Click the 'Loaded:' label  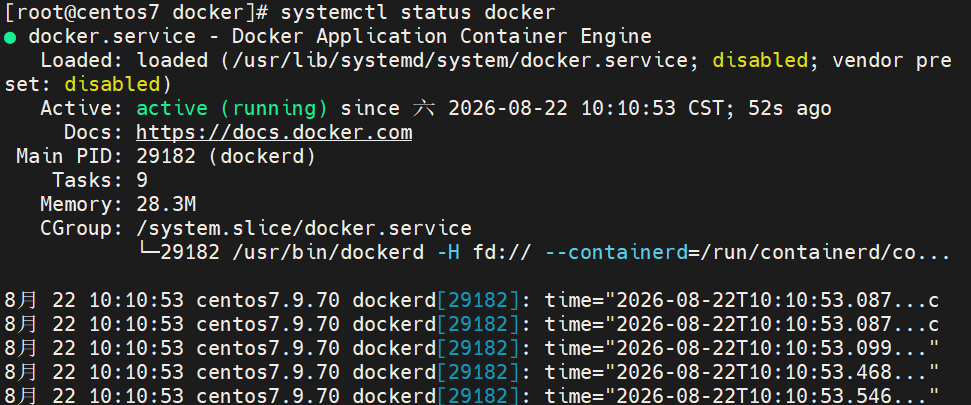[81, 61]
